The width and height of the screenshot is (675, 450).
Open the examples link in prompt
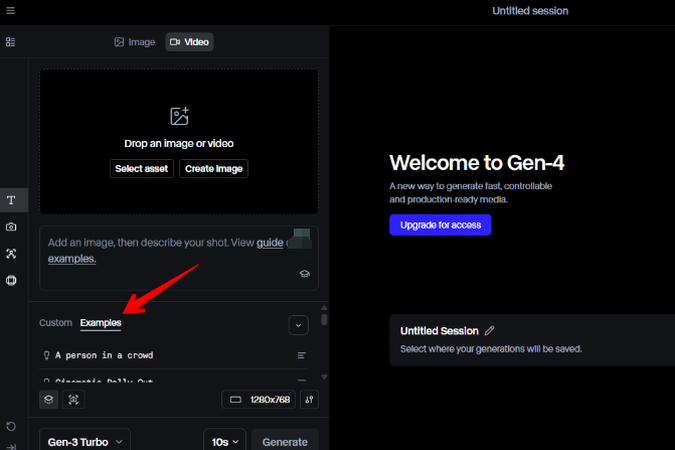click(x=72, y=259)
